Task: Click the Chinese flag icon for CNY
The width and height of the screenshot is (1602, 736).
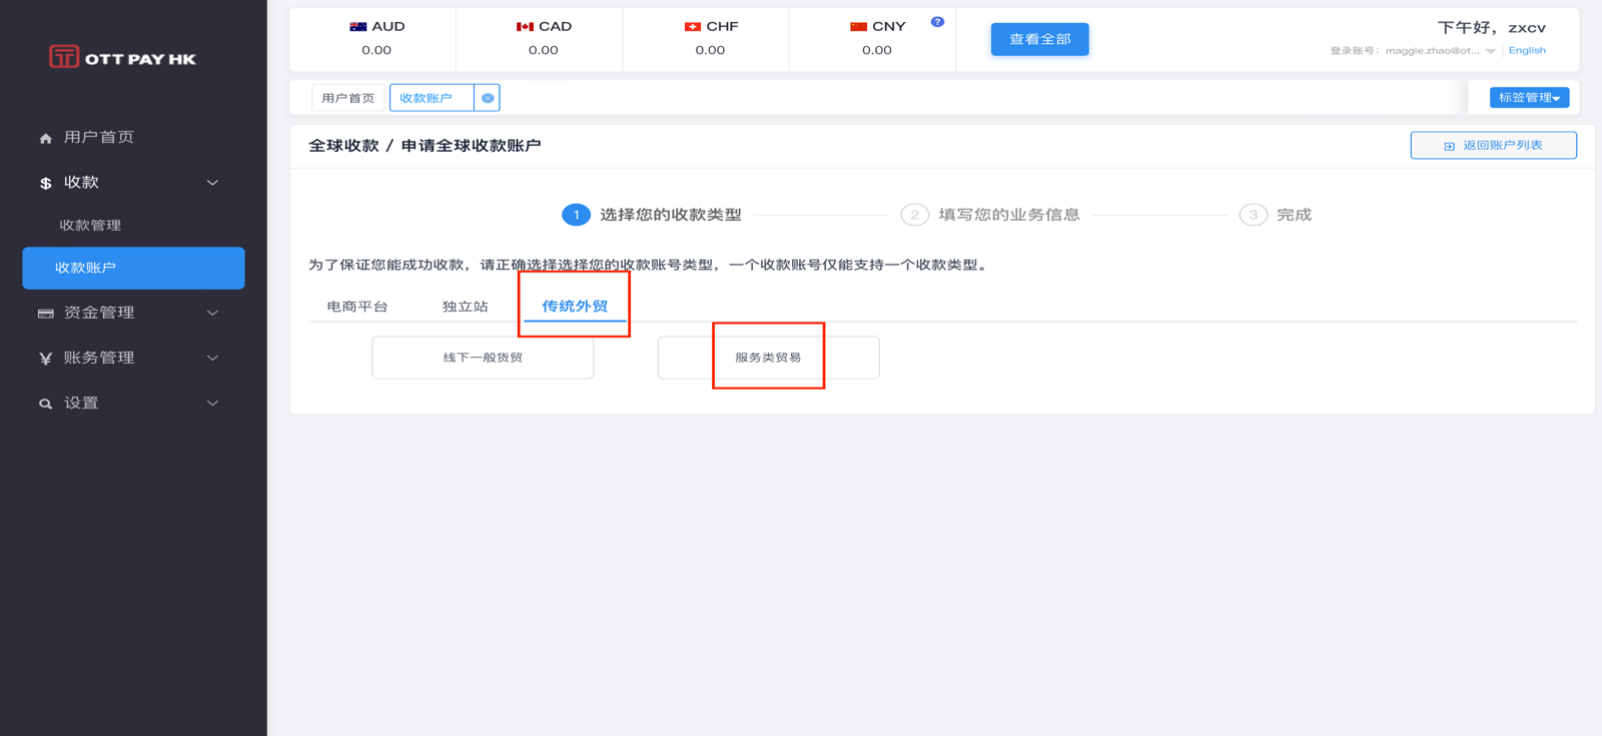Action: tap(858, 27)
